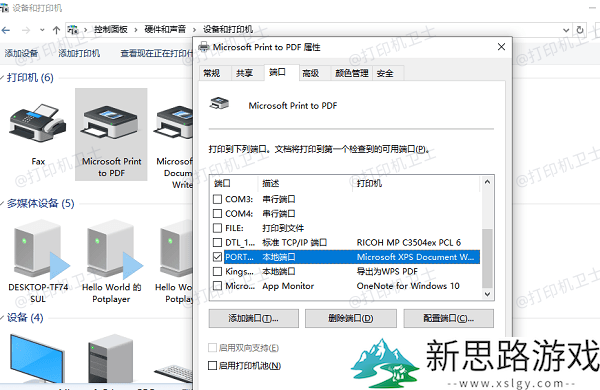Check the COM4: port checkbox
This screenshot has width=600, height=390.
217,214
